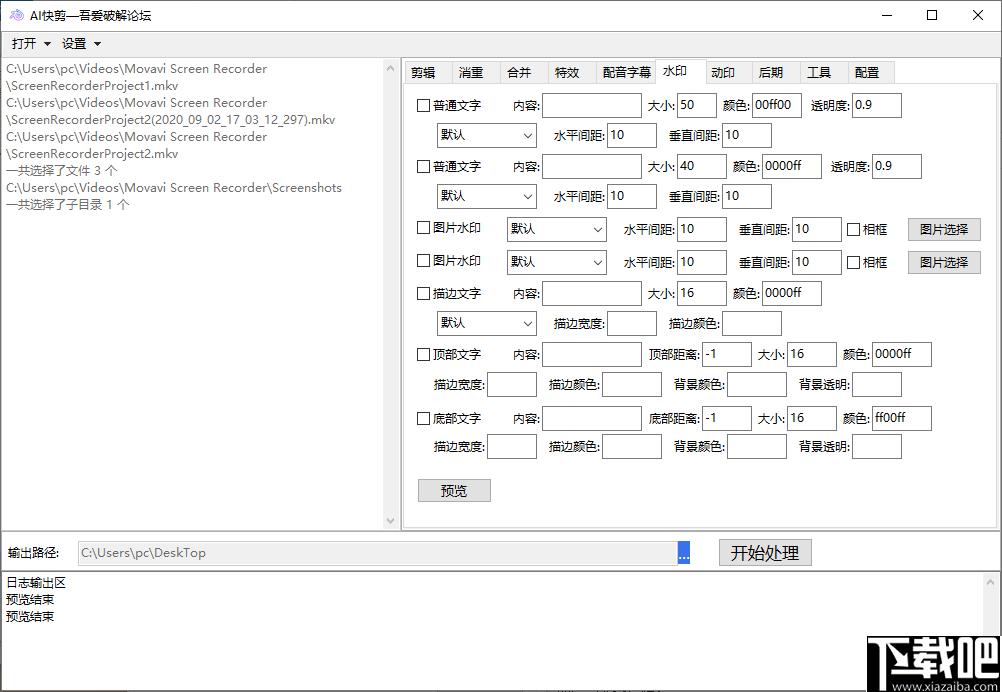1002x692 pixels.
Task: Click the 一共选择了文件 3 个 line
Action: [62, 171]
